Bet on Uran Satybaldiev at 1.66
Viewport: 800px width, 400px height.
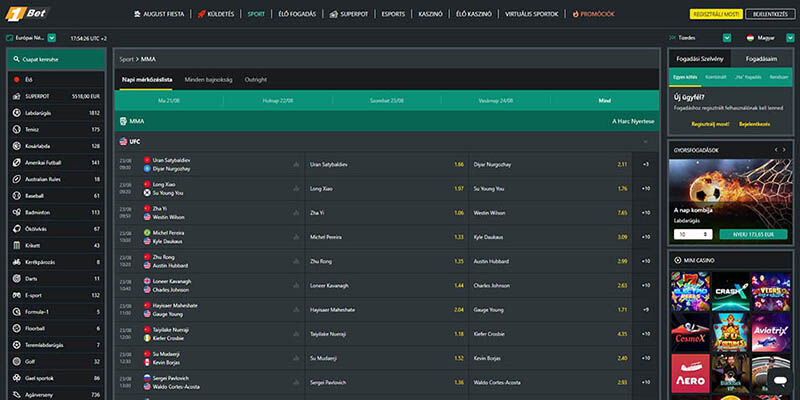[387, 164]
